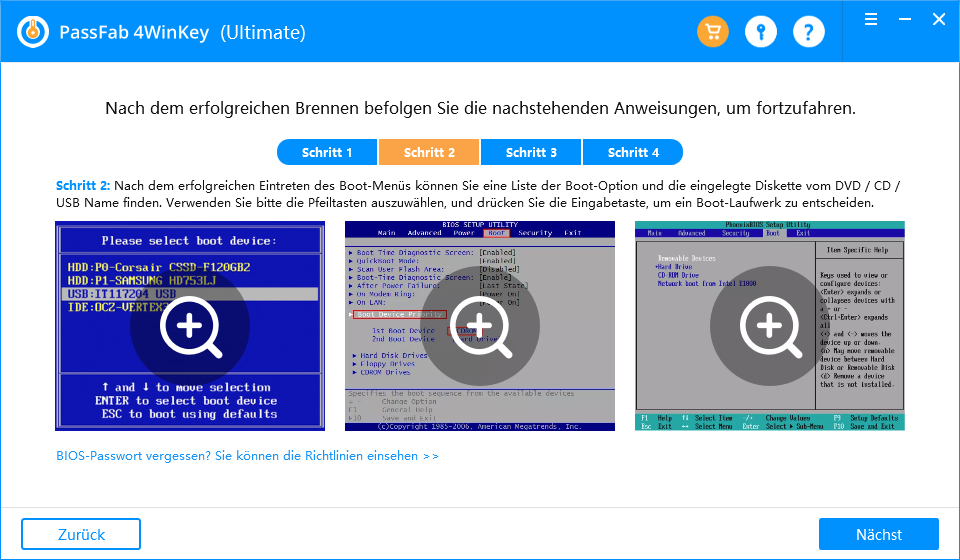Click the PassFab 4WinKey logo icon
Screen dimensions: 960x560
(x=33, y=31)
